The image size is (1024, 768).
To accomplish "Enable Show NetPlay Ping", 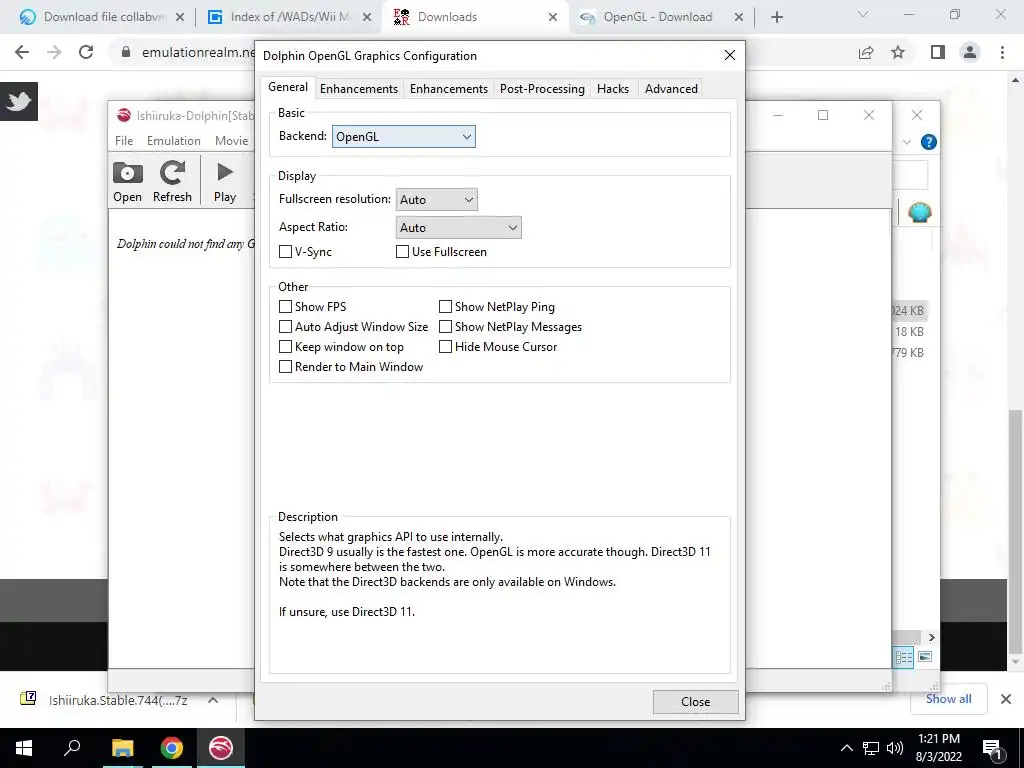I will click(x=445, y=306).
